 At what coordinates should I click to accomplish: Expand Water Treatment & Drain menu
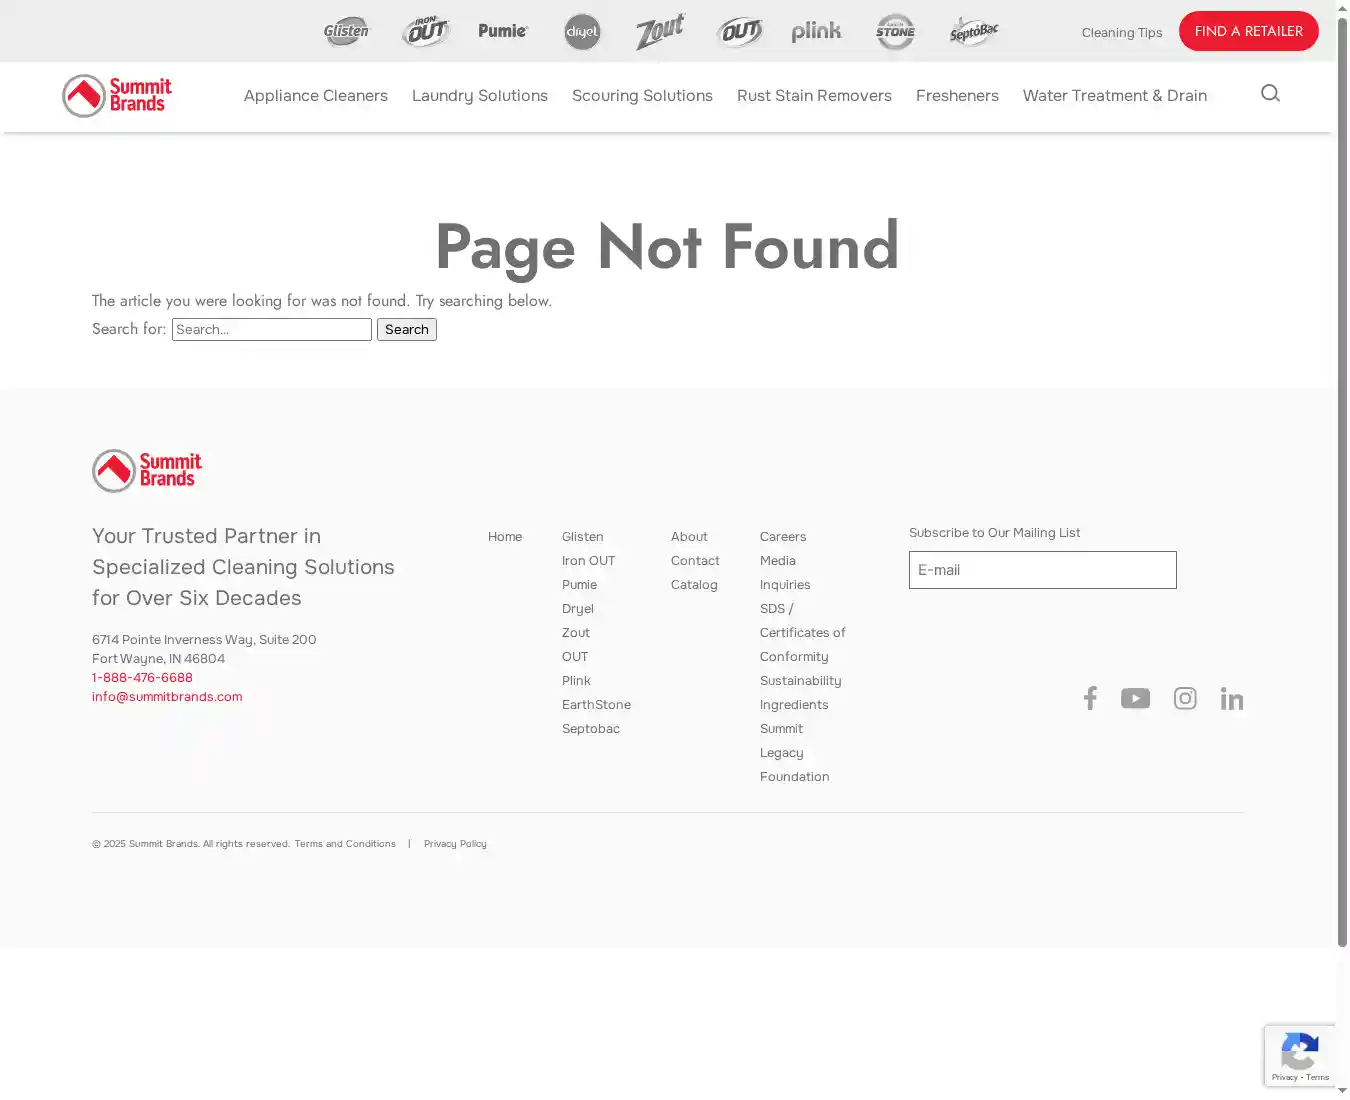pyautogui.click(x=1114, y=96)
